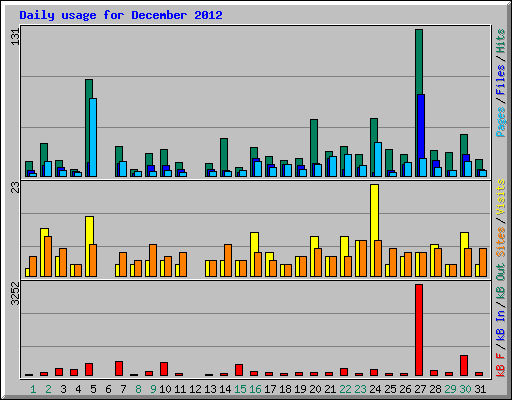Click the 'Sites' legend label
The width and height of the screenshot is (512, 400).
tap(501, 242)
